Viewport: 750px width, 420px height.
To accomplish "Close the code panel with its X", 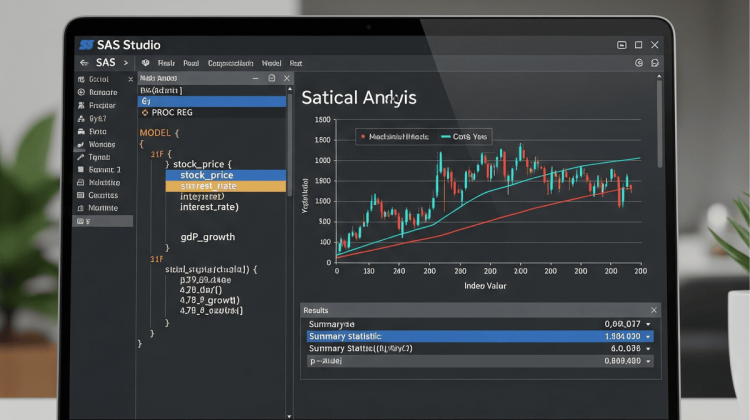I will point(287,78).
